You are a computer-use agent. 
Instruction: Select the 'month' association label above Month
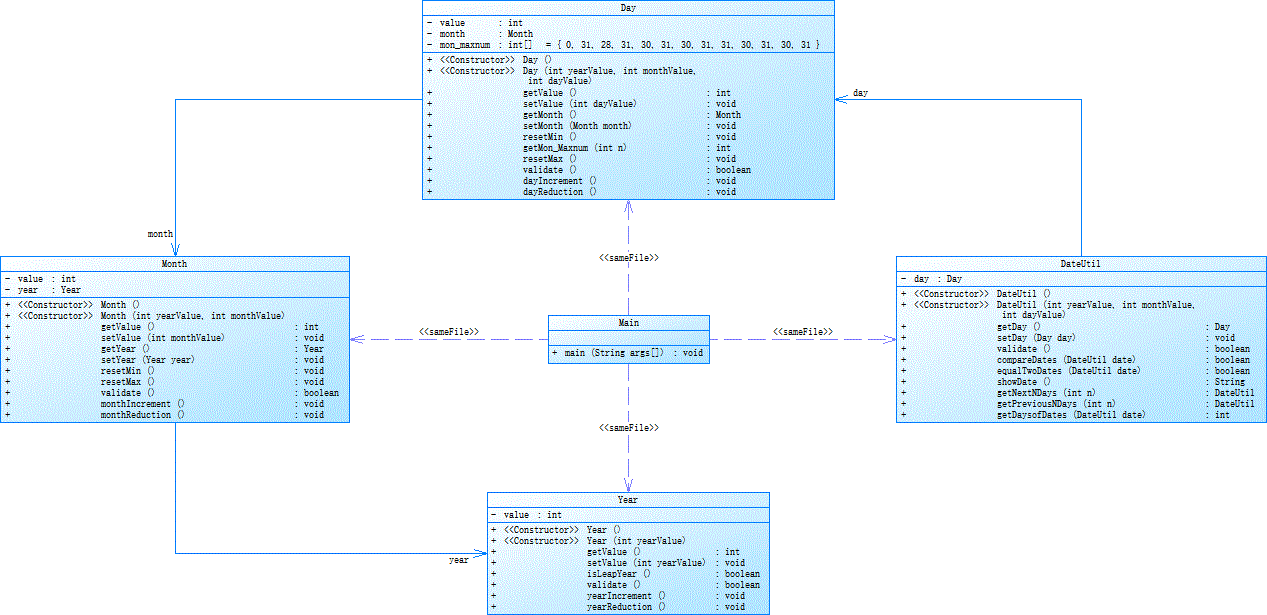[160, 234]
